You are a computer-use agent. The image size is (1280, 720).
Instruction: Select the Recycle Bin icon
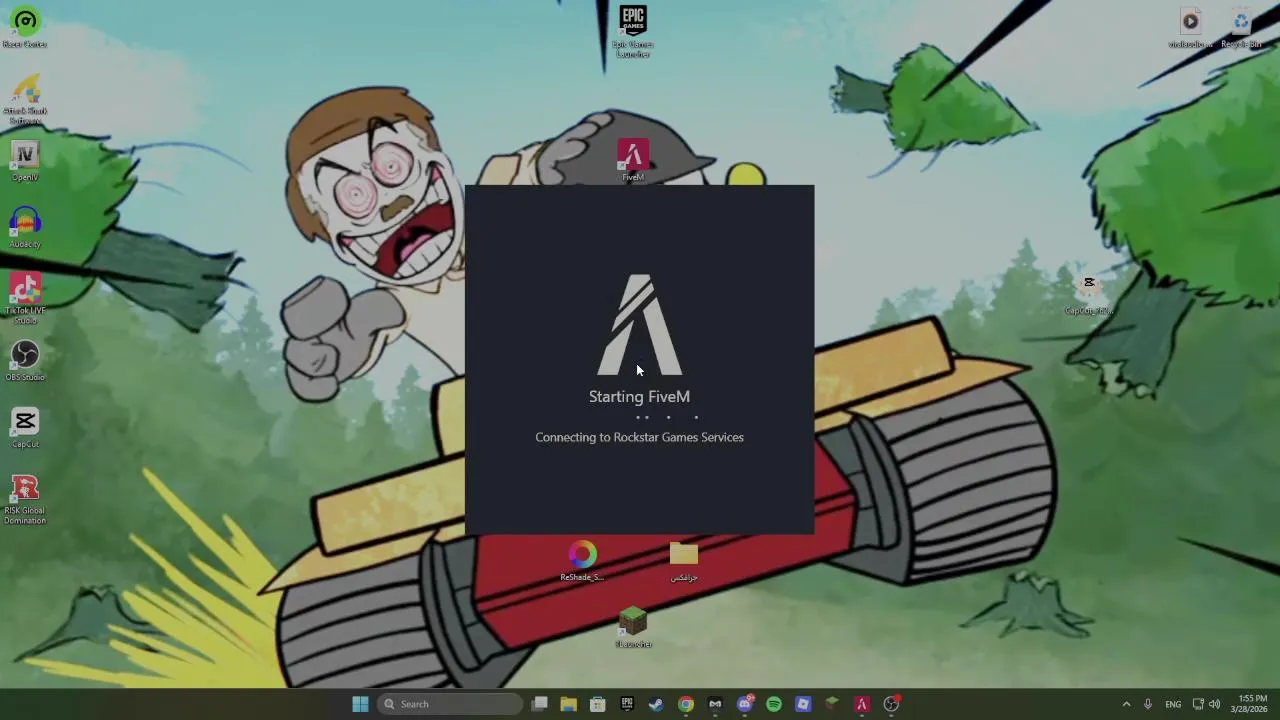pyautogui.click(x=1241, y=28)
